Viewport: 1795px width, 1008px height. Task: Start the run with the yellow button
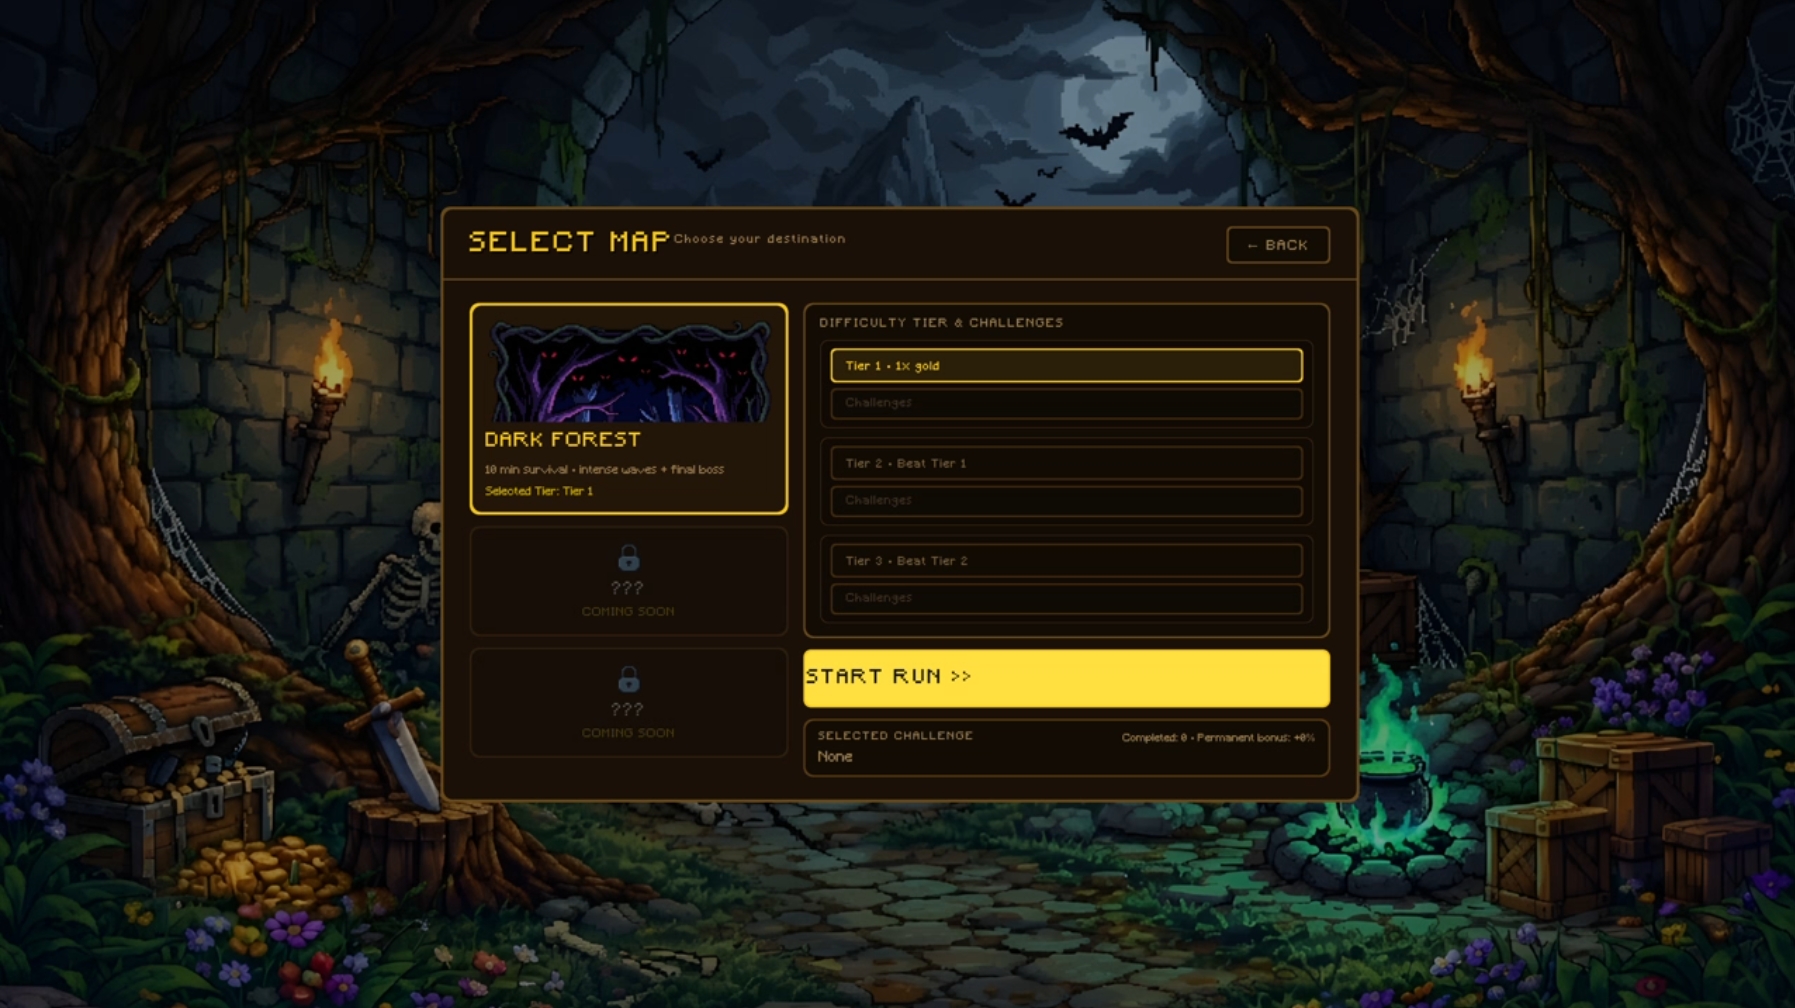click(1066, 678)
